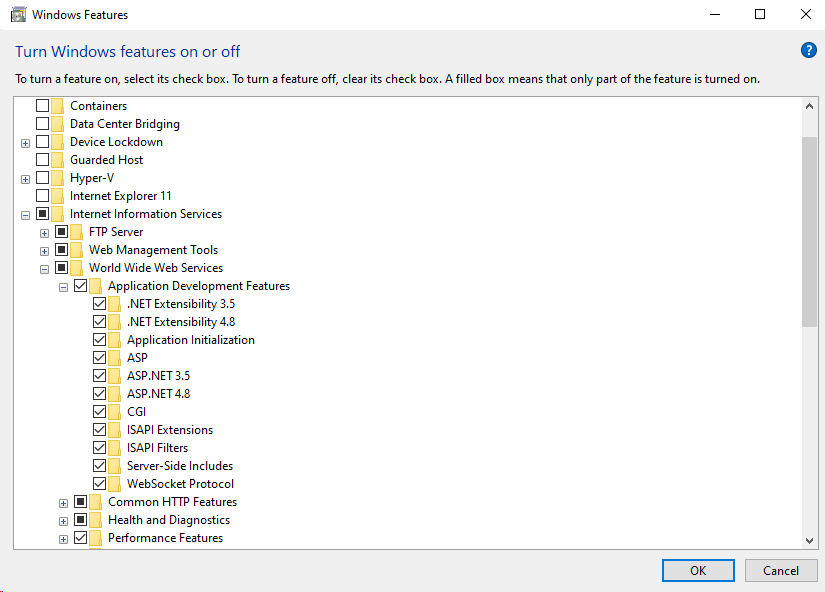Collapse Internet Information Services node
This screenshot has height=592, width=825.
click(25, 215)
